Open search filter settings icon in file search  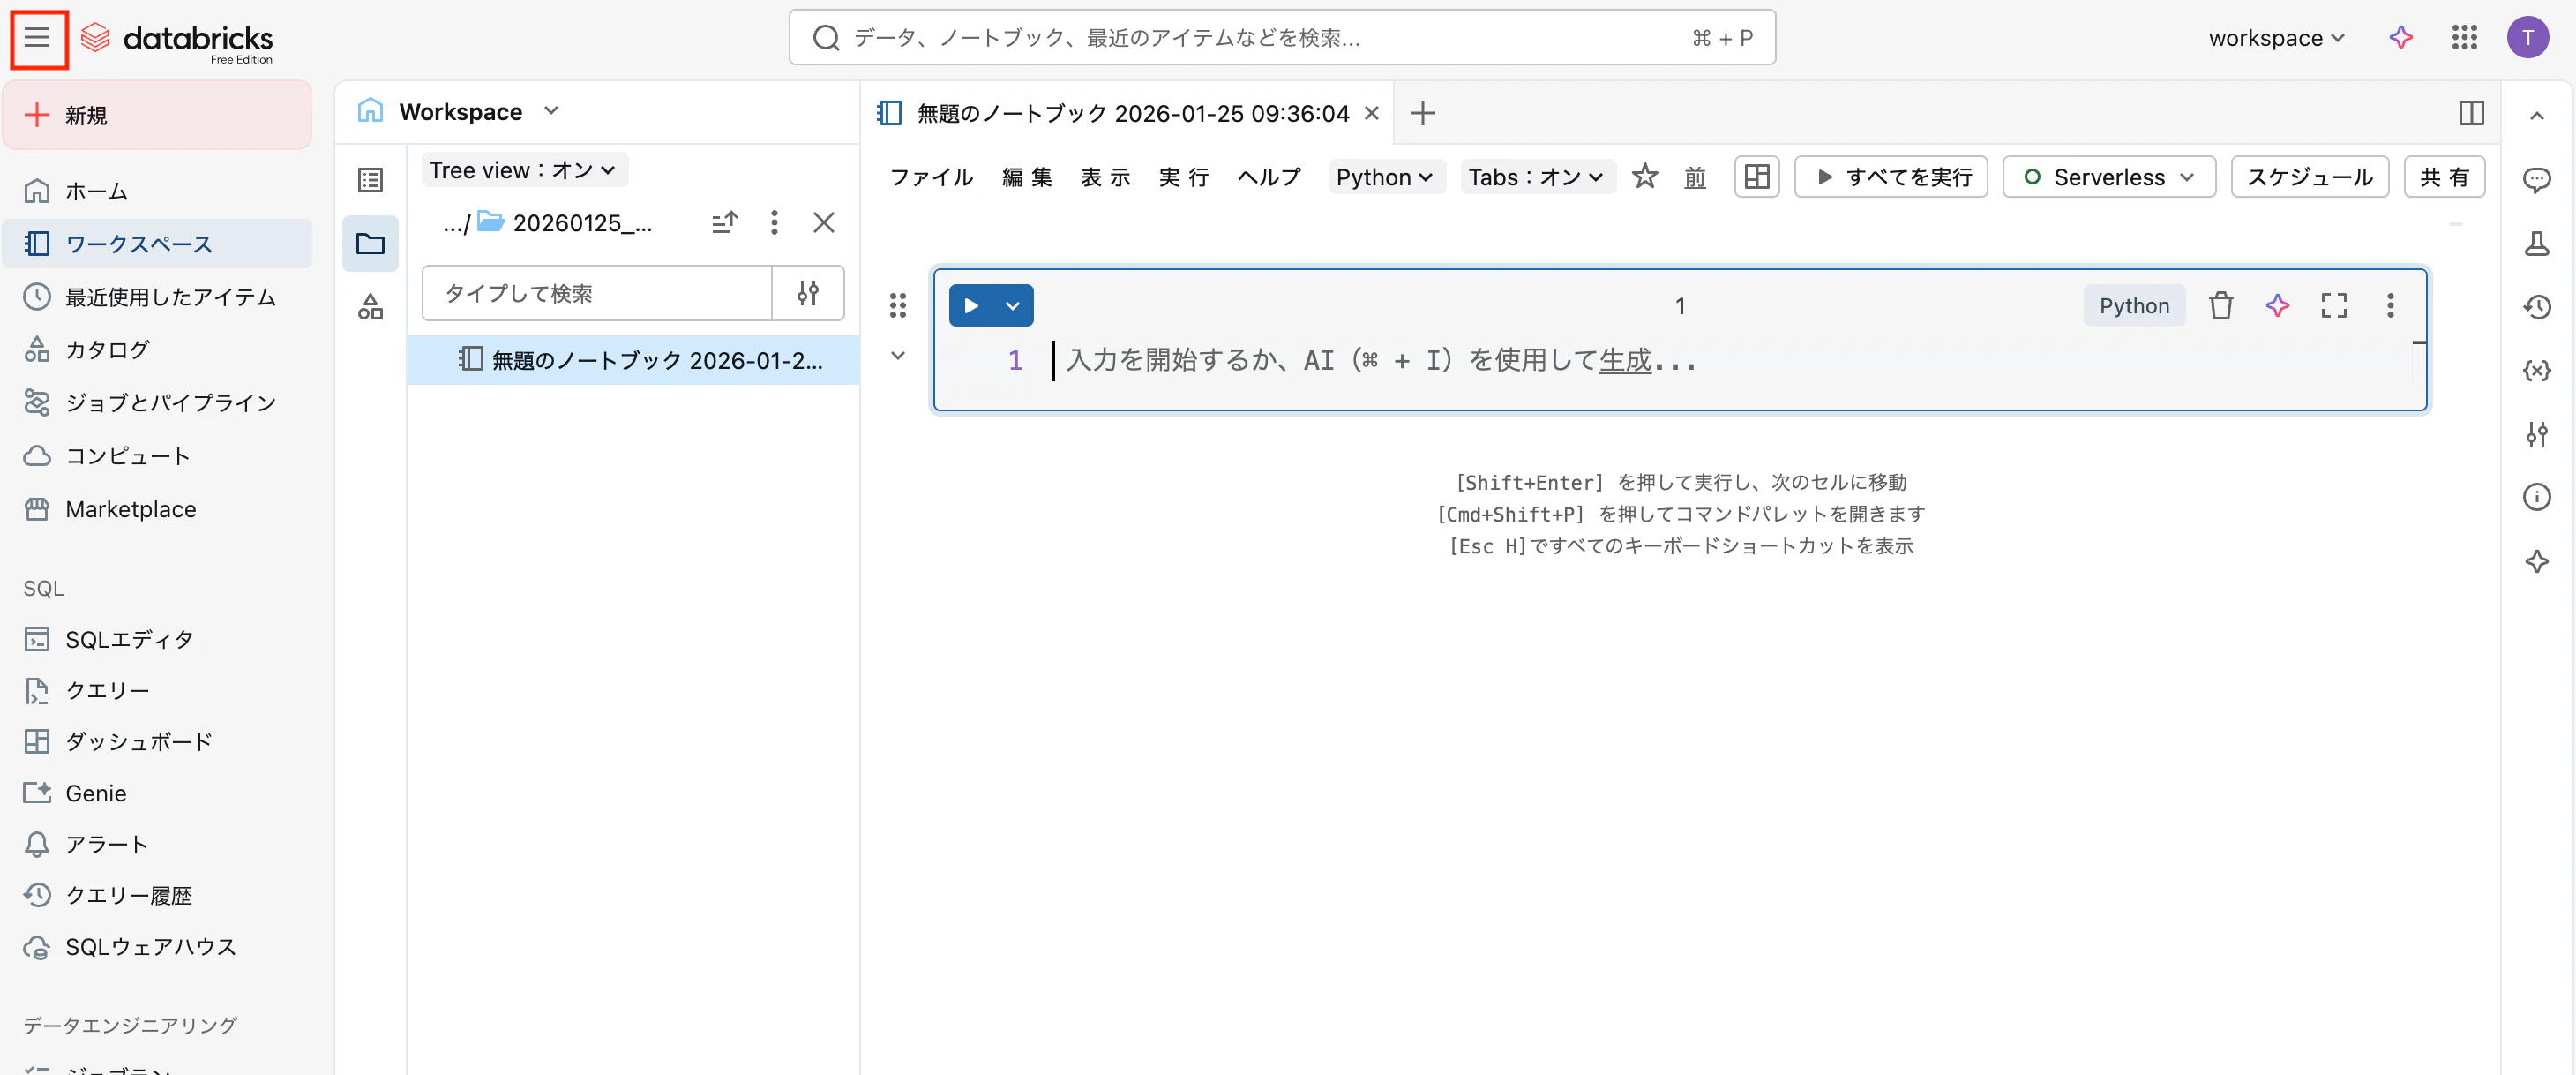(808, 293)
